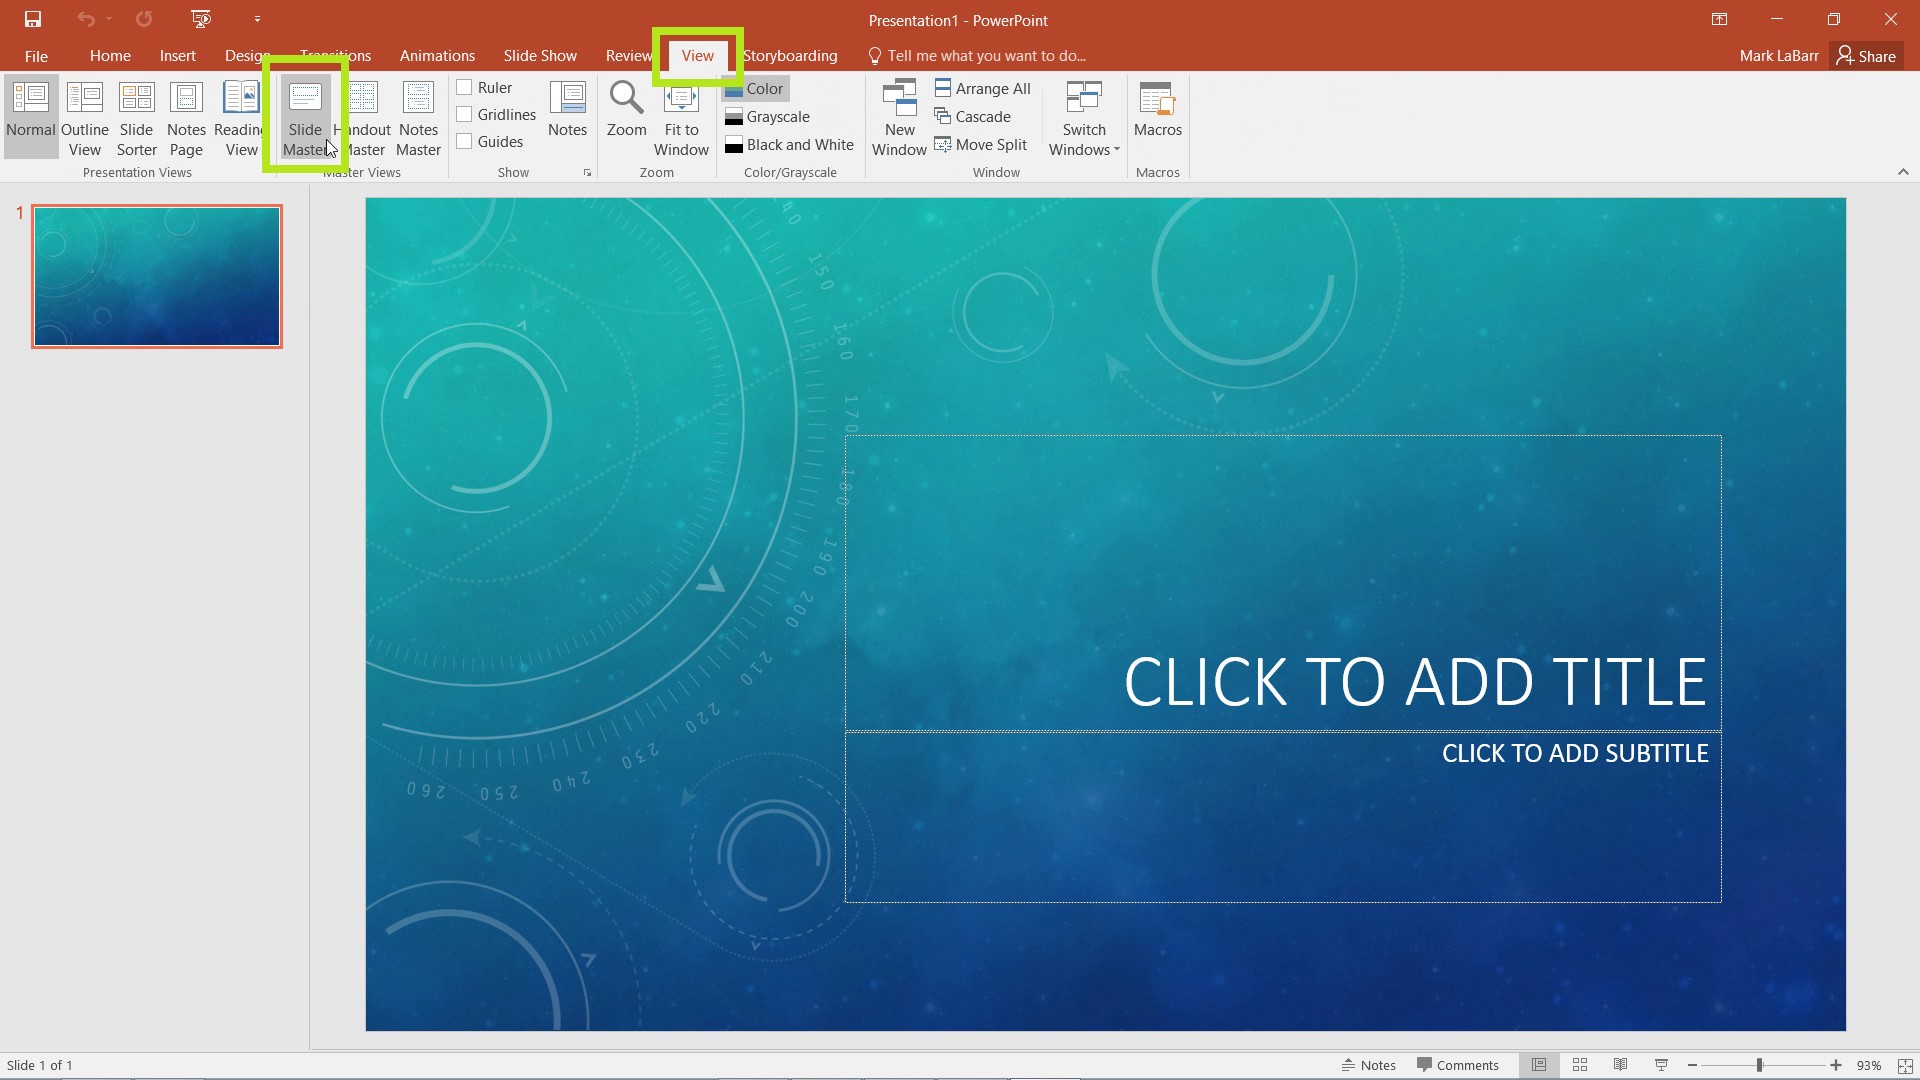The height and width of the screenshot is (1080, 1920).
Task: Toggle the Guides checkbox on
Action: (464, 141)
